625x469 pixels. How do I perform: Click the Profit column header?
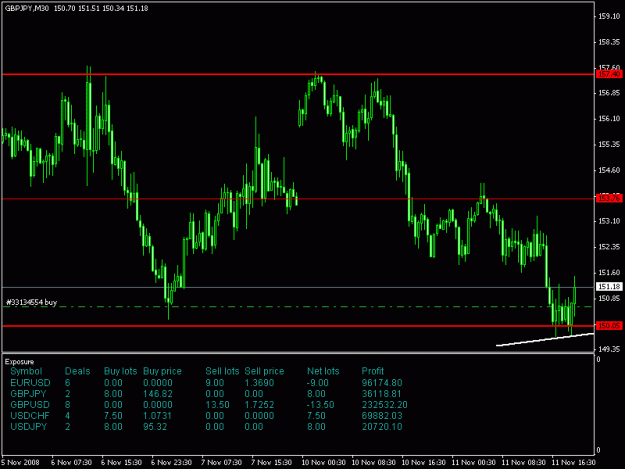click(373, 371)
